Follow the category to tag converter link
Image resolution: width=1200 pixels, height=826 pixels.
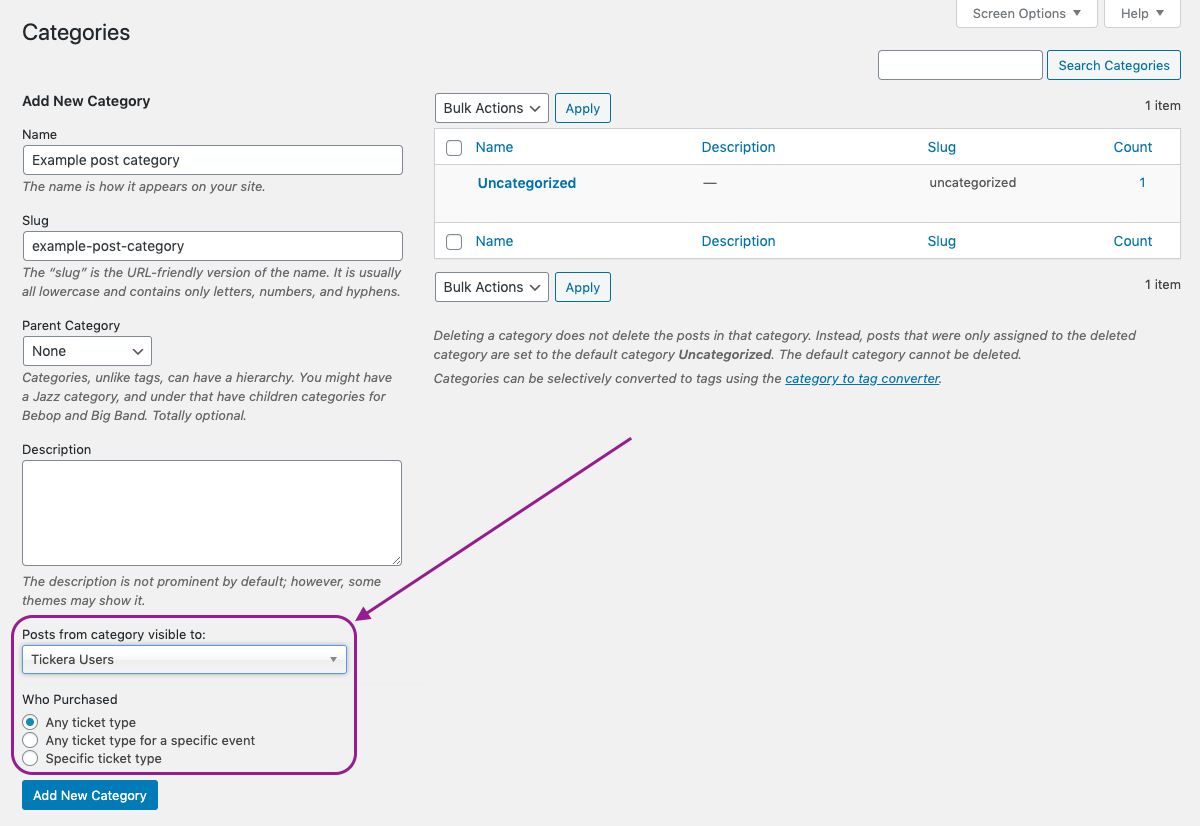click(862, 378)
